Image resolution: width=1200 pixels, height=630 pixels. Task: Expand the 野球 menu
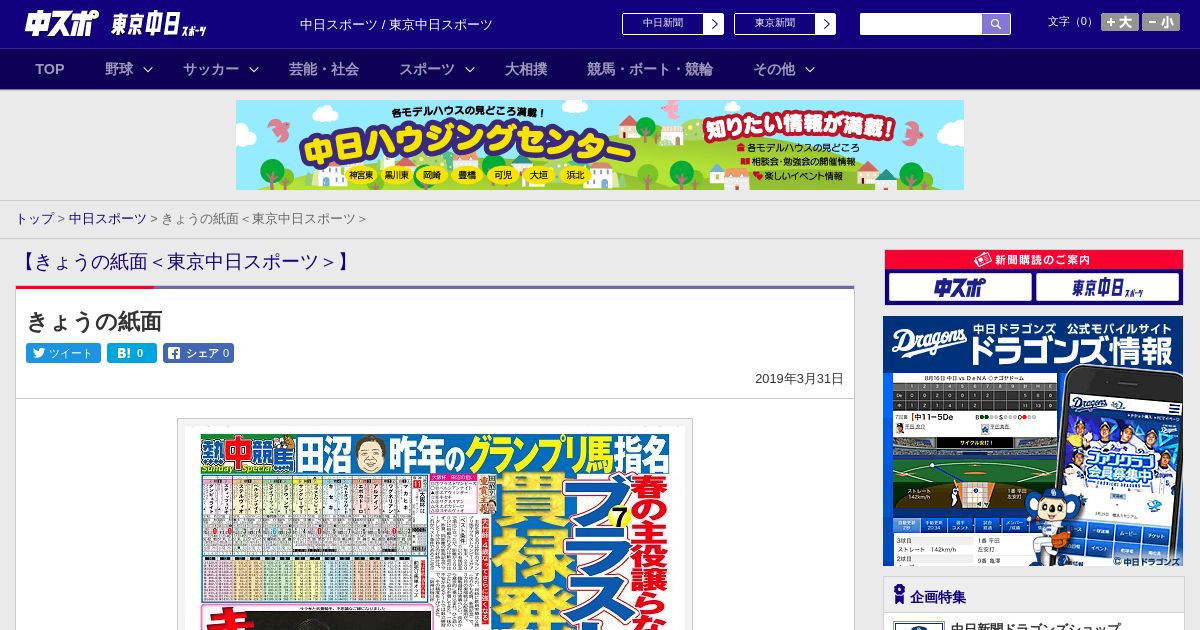click(x=129, y=69)
